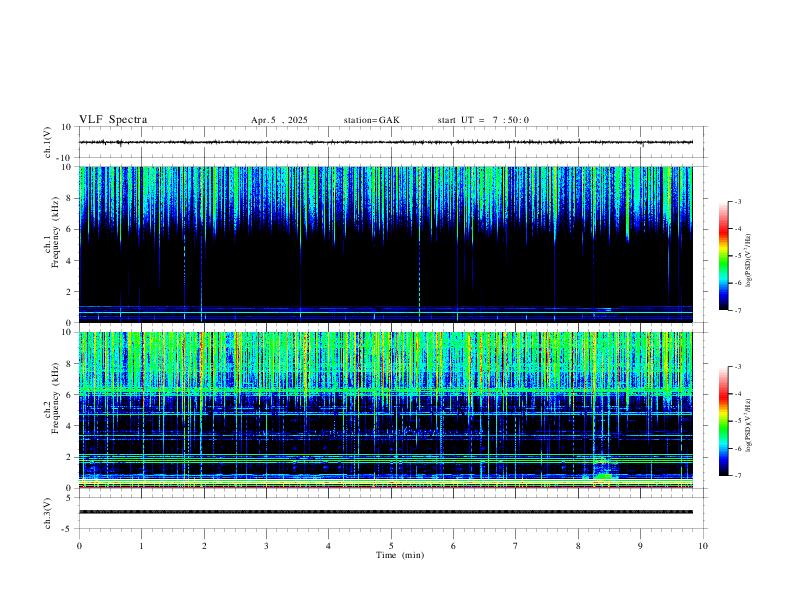Click the time axis tick label "7"
Screen dimensions: 792x612
[x=516, y=546]
